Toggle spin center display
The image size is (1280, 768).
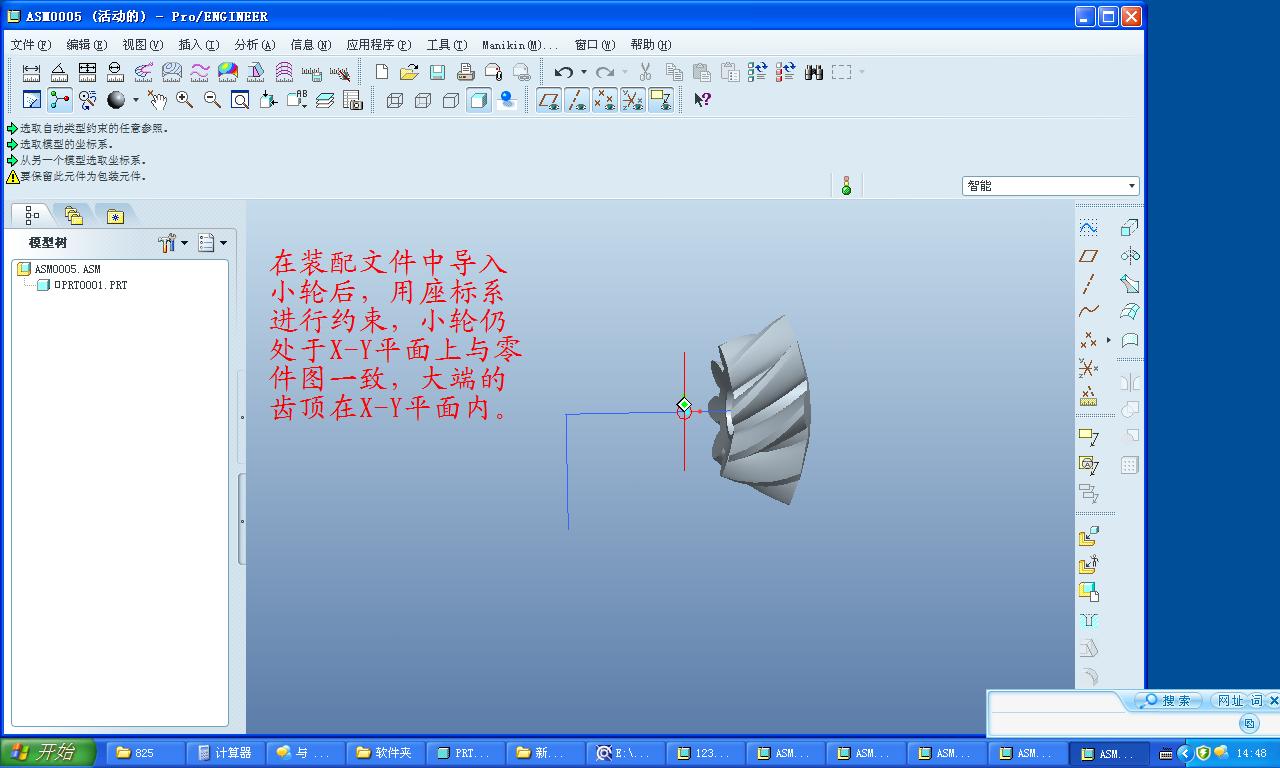[60, 100]
